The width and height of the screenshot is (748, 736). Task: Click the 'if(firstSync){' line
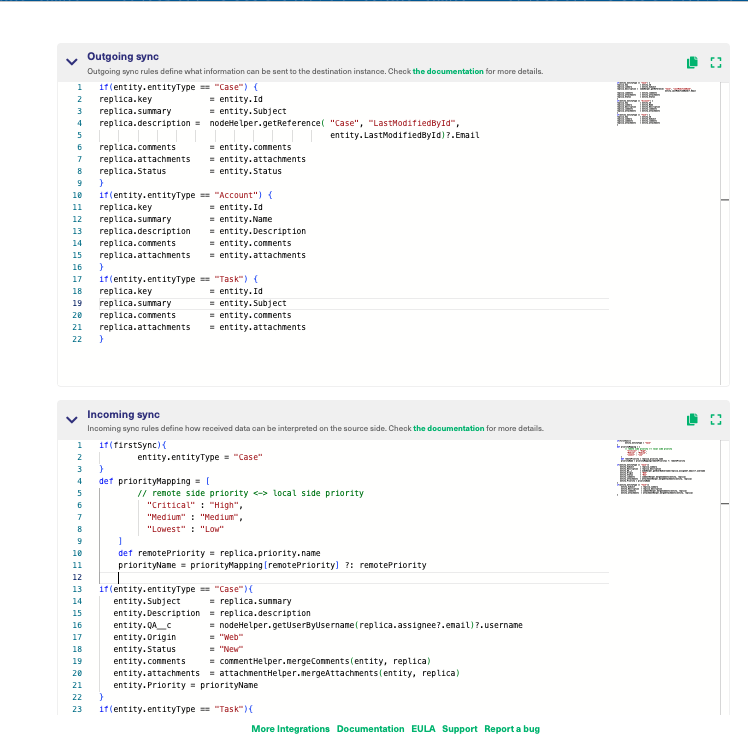[x=133, y=445]
